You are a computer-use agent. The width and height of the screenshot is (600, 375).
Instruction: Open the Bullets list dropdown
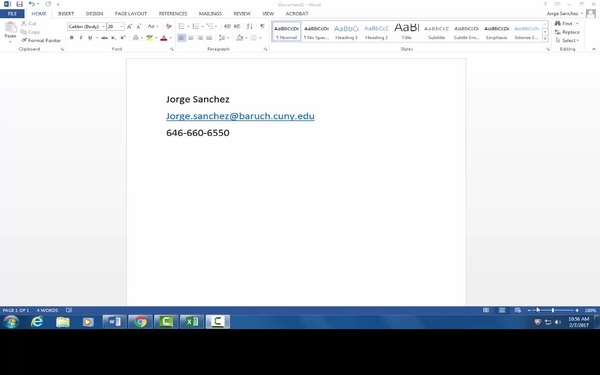coord(188,26)
